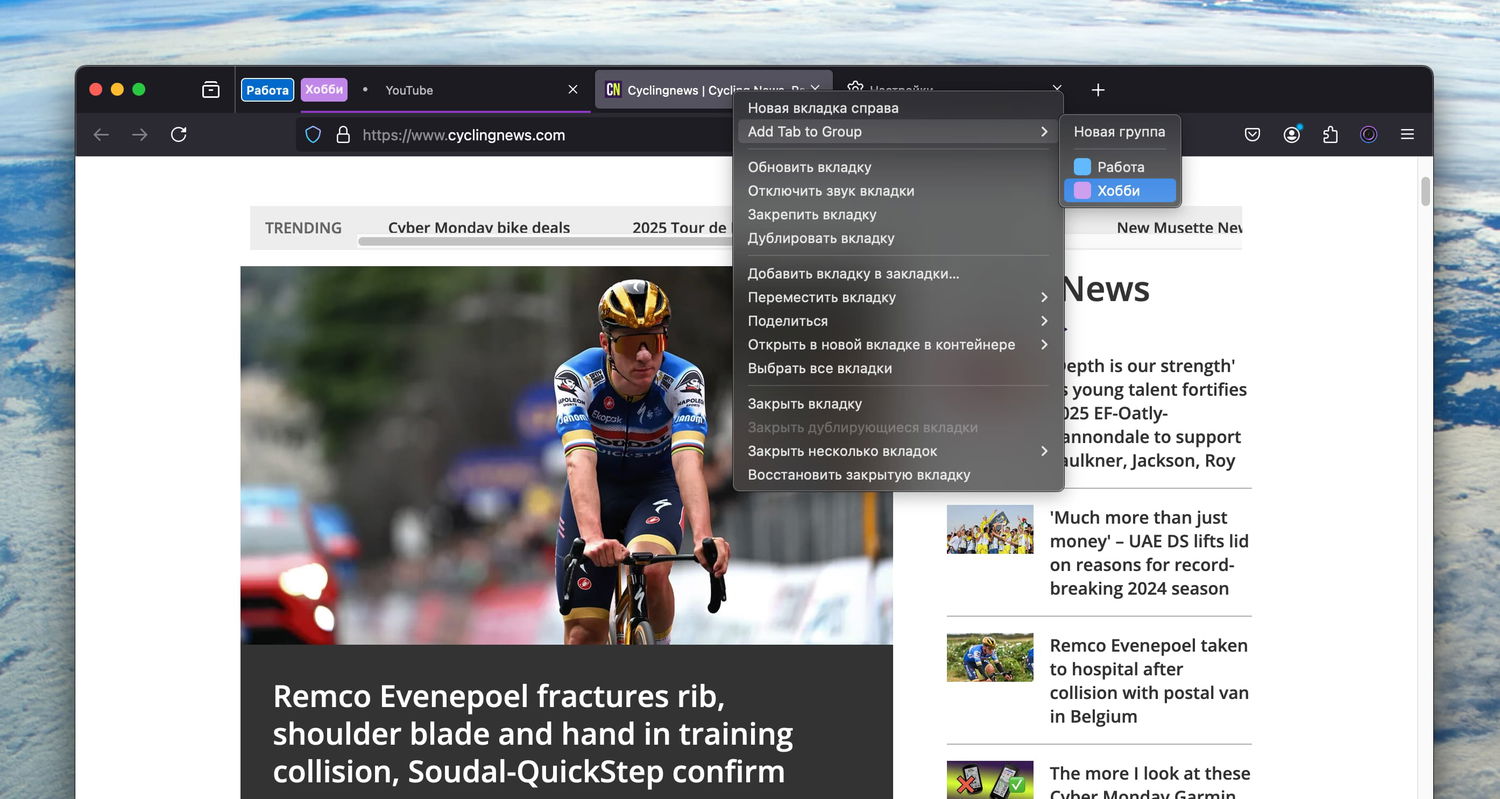This screenshot has width=1500, height=799.
Task: Select Дублировать вкладку
Action: 898,238
